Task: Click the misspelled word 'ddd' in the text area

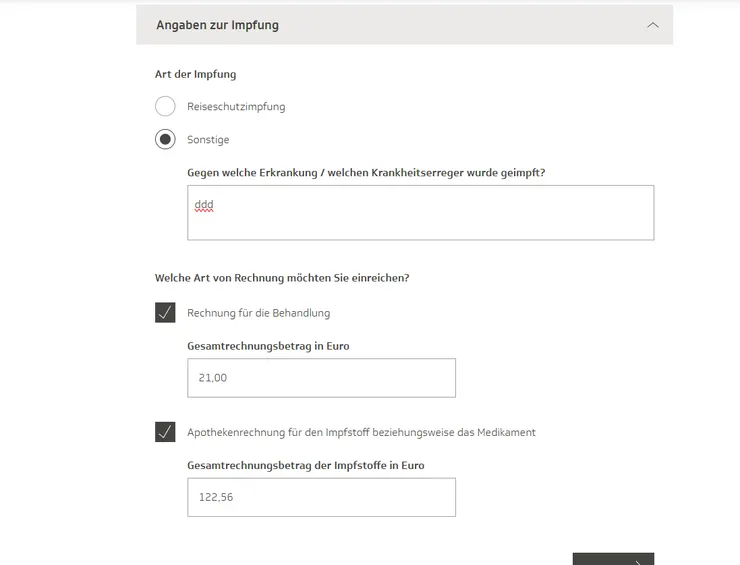Action: pyautogui.click(x=204, y=205)
